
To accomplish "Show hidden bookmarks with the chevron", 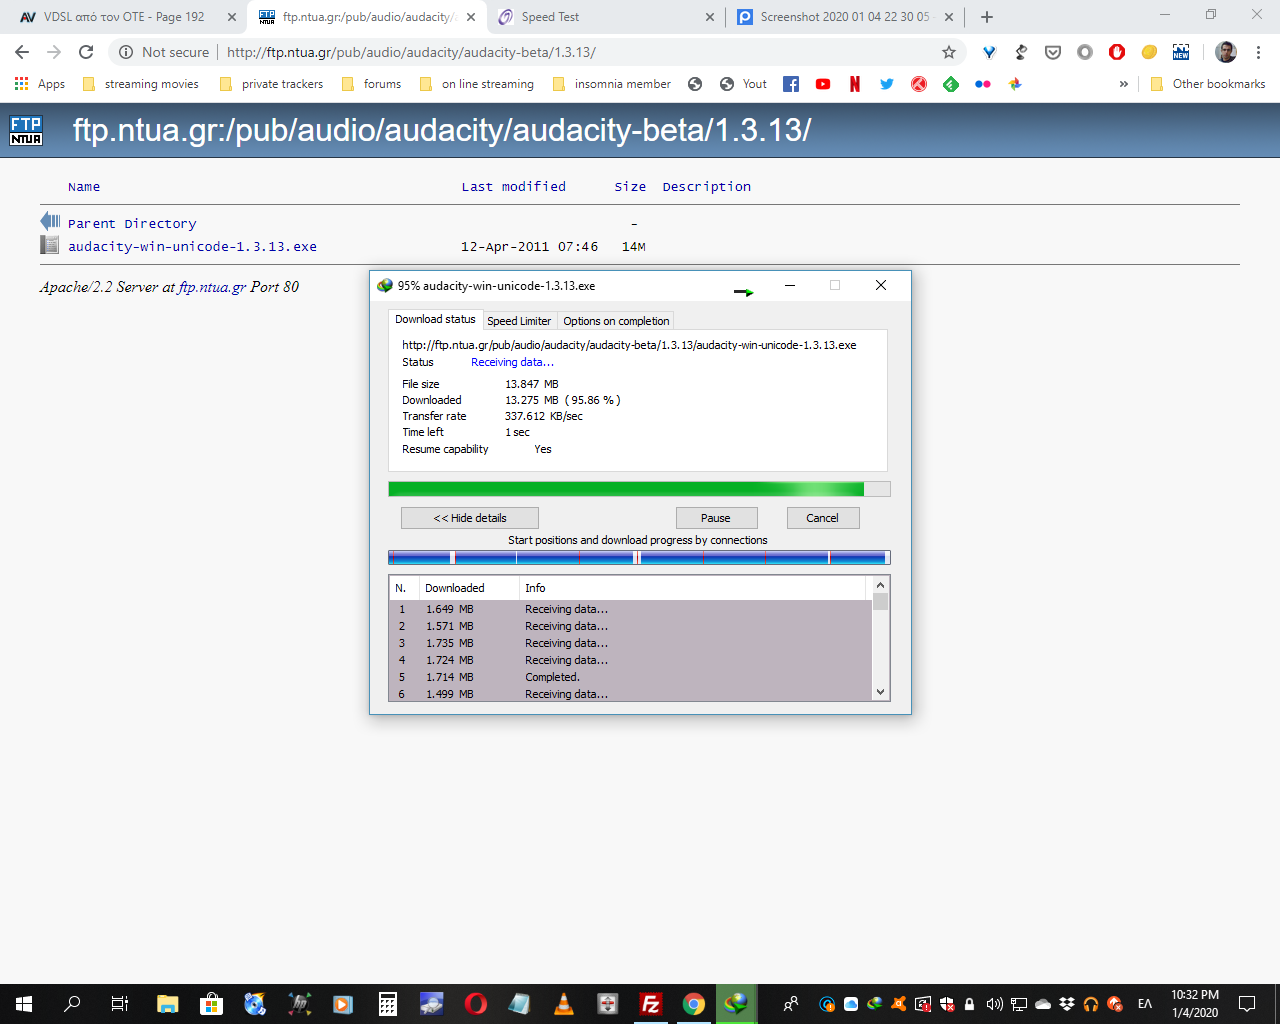I will click(1124, 84).
